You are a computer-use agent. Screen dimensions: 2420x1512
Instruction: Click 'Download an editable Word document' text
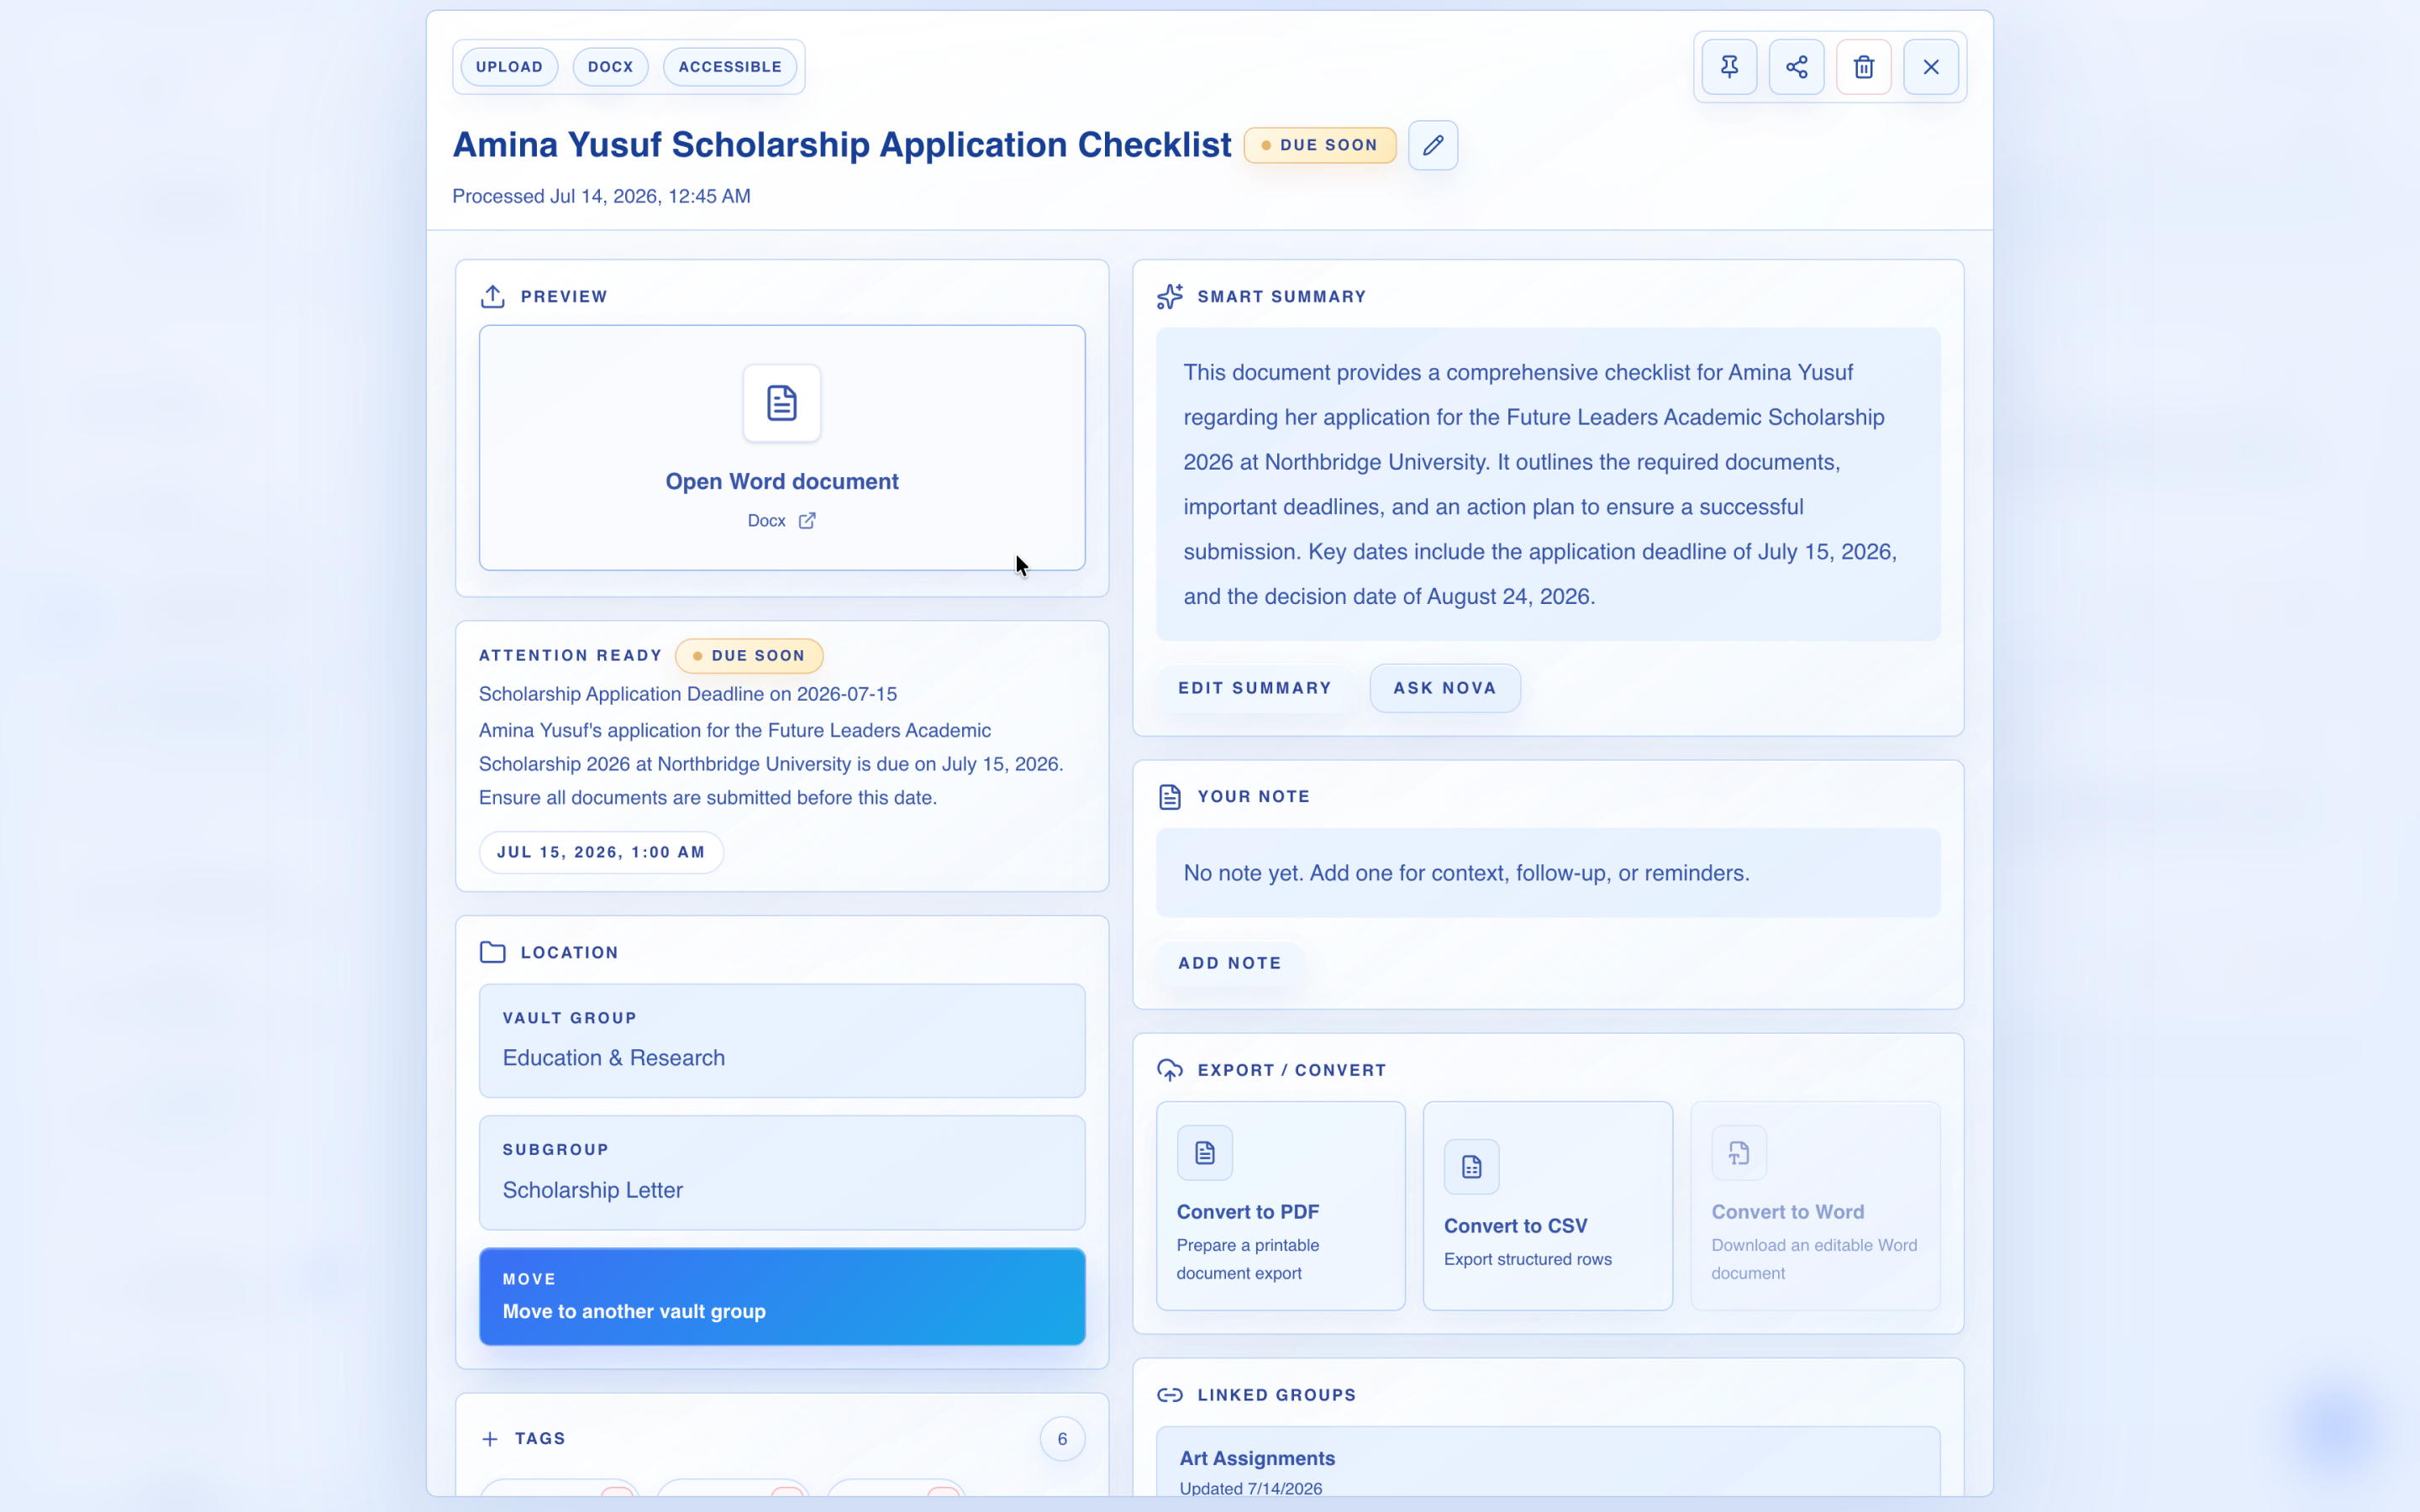(1813, 1259)
